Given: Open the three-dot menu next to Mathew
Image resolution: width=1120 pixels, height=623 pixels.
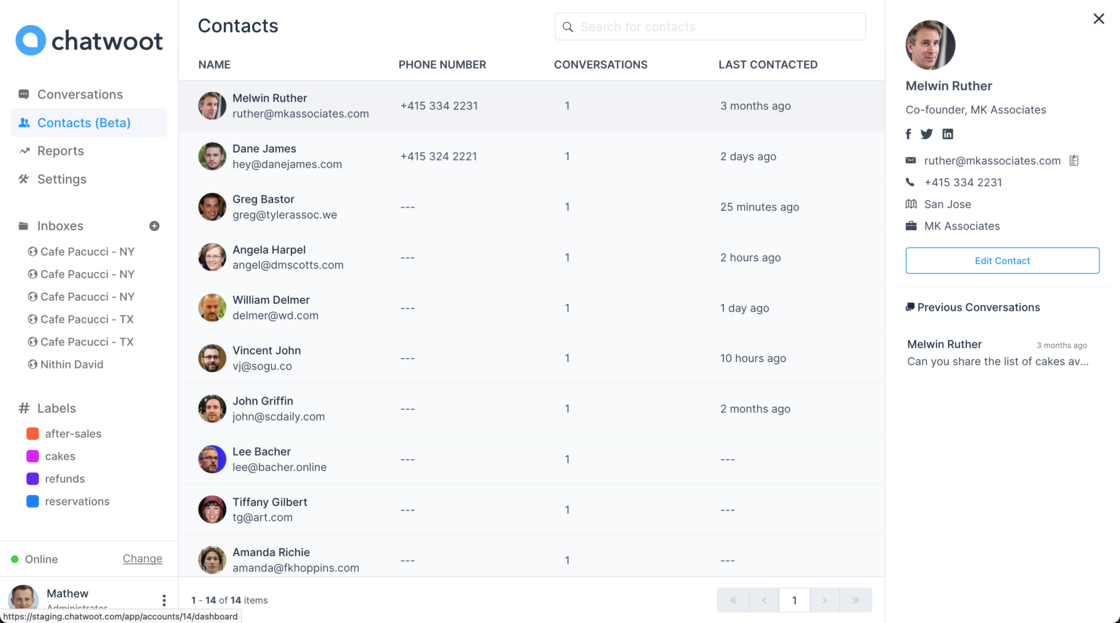Looking at the screenshot, I should pyautogui.click(x=164, y=600).
